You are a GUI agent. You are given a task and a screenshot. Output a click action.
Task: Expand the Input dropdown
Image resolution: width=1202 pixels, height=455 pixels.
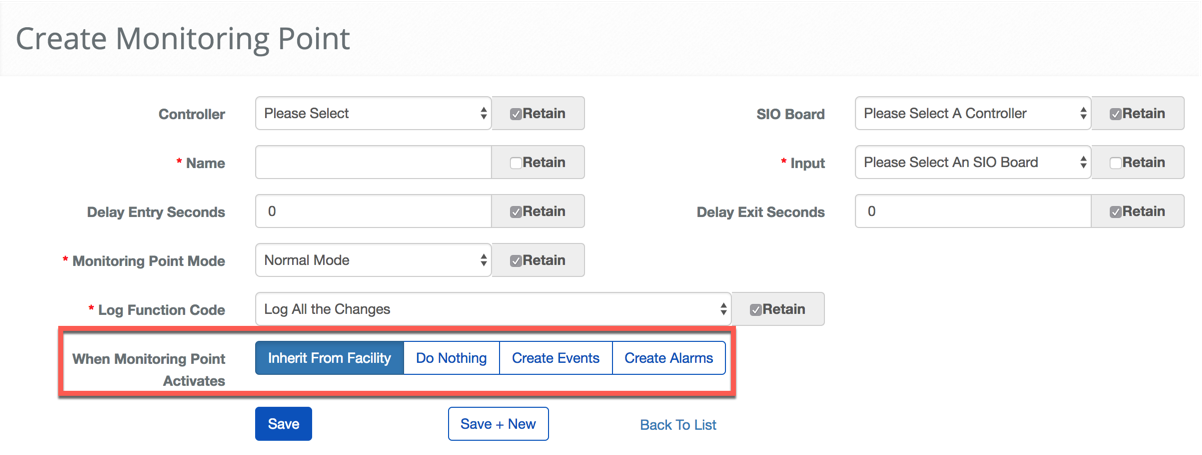coord(972,163)
